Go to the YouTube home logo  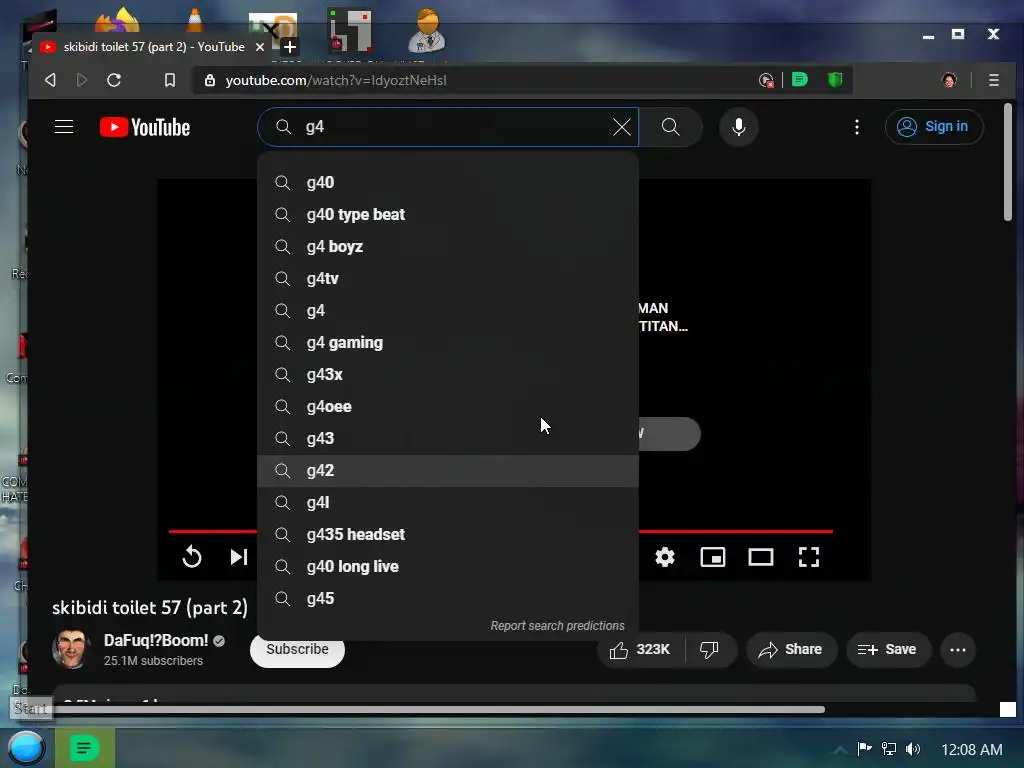pyautogui.click(x=145, y=127)
